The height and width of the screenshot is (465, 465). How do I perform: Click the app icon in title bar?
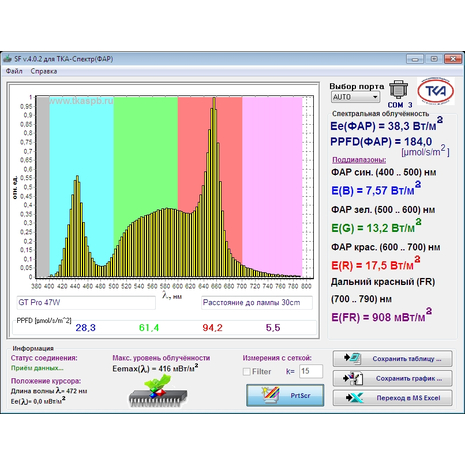point(7,59)
